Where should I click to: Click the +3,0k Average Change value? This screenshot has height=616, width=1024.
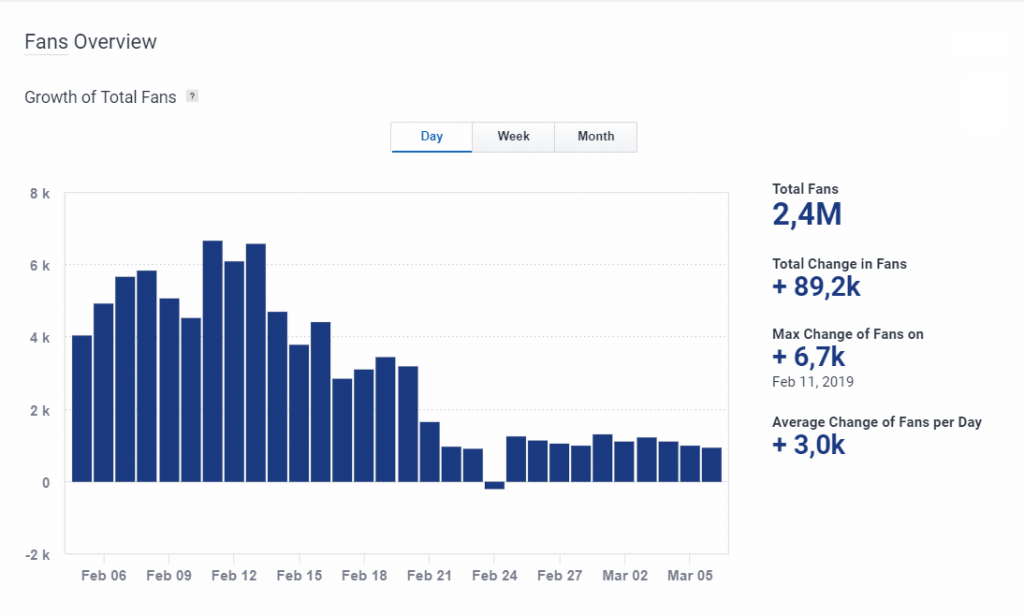point(809,445)
